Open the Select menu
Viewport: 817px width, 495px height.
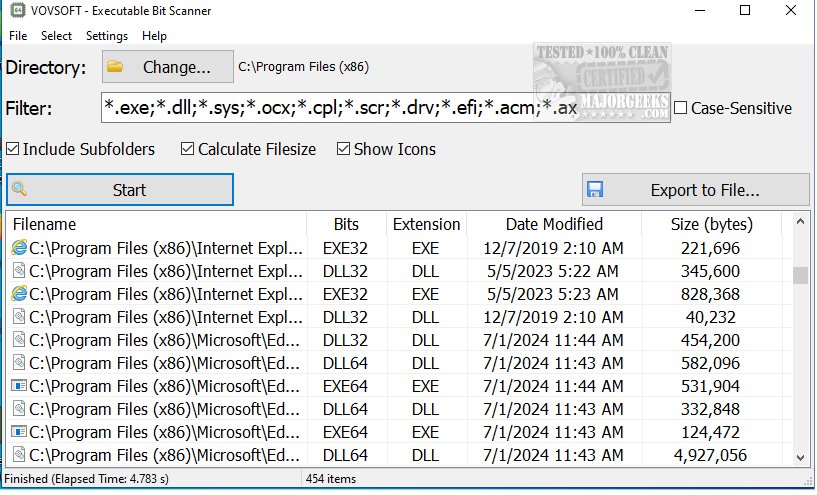[x=56, y=35]
